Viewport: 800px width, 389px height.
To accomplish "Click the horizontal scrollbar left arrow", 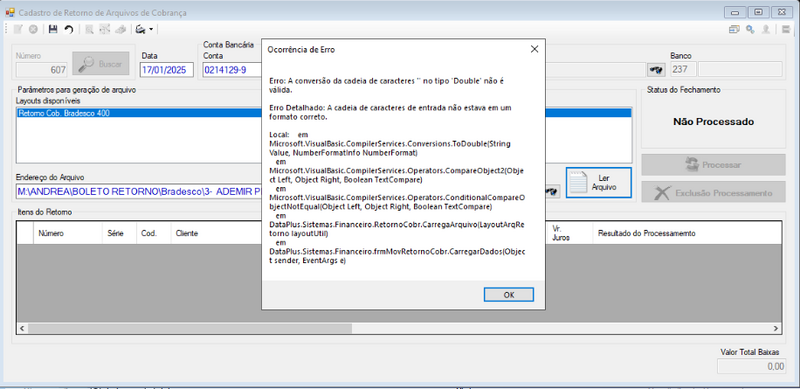I will (x=21, y=328).
